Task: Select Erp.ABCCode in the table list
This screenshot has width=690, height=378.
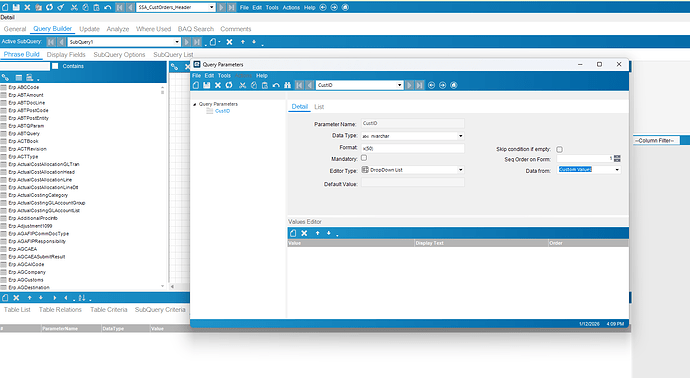Action: point(24,88)
